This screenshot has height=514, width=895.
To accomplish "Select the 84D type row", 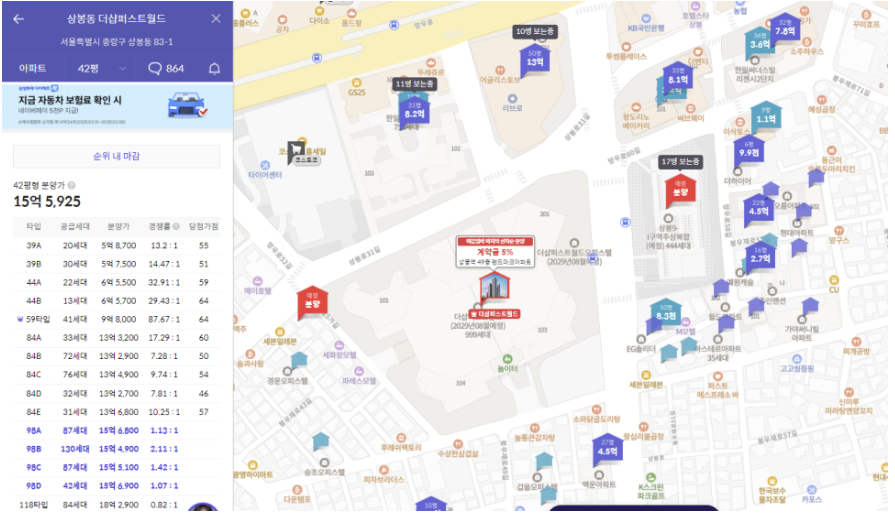I will click(x=116, y=394).
